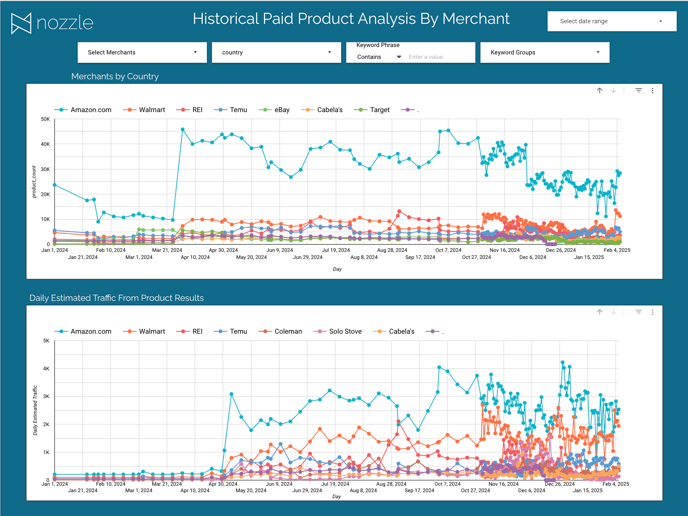The image size is (688, 516).
Task: Toggle Cabela's legend in Daily Traffic chart
Action: click(x=394, y=331)
